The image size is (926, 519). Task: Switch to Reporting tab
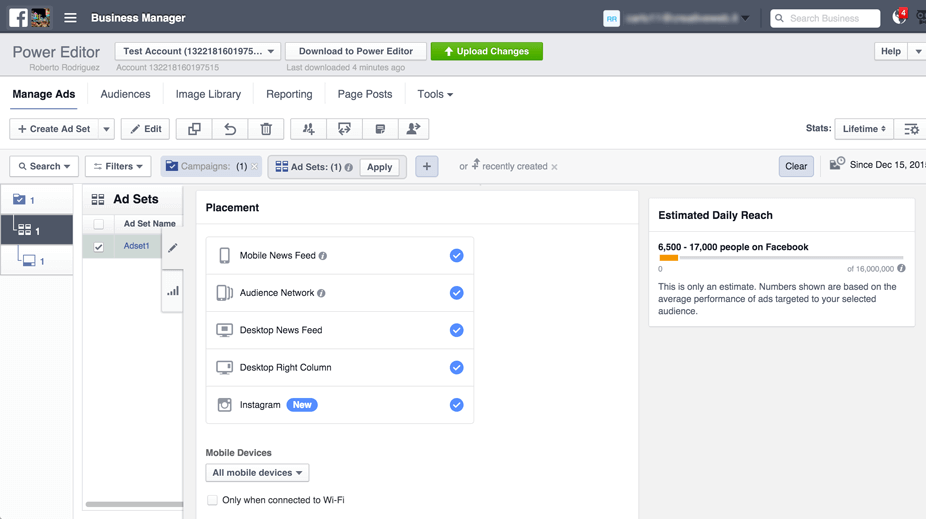(289, 94)
